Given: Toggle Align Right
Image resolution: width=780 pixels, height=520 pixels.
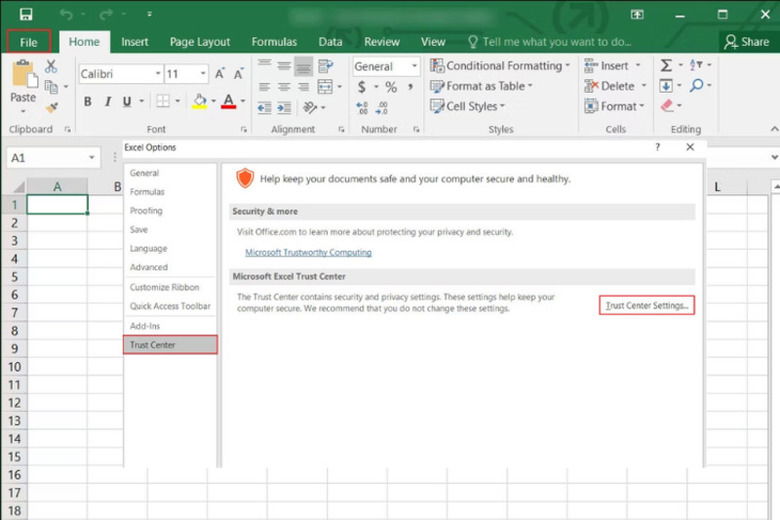Looking at the screenshot, I should [x=303, y=87].
